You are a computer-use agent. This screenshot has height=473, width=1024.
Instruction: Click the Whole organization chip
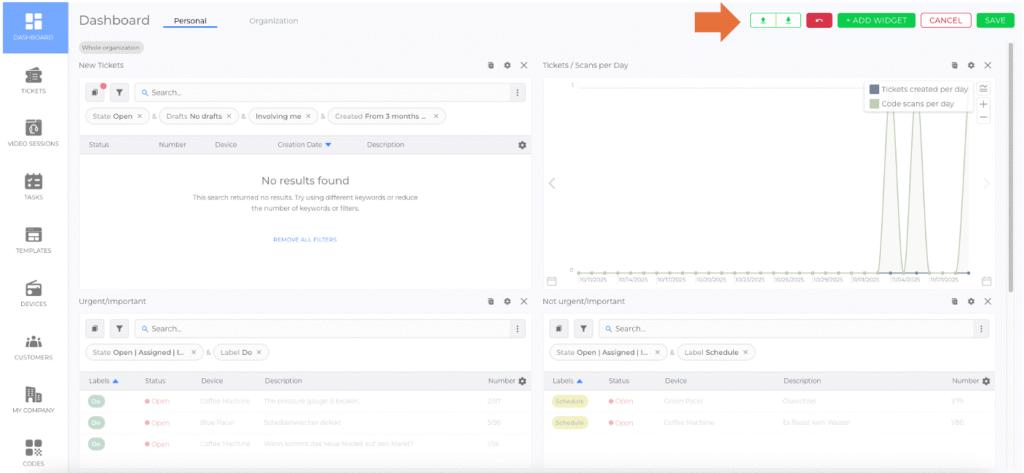click(x=112, y=48)
